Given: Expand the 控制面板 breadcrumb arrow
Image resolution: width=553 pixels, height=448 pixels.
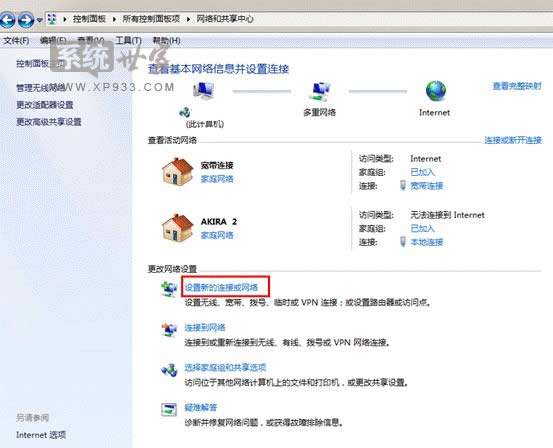Looking at the screenshot, I should (114, 19).
